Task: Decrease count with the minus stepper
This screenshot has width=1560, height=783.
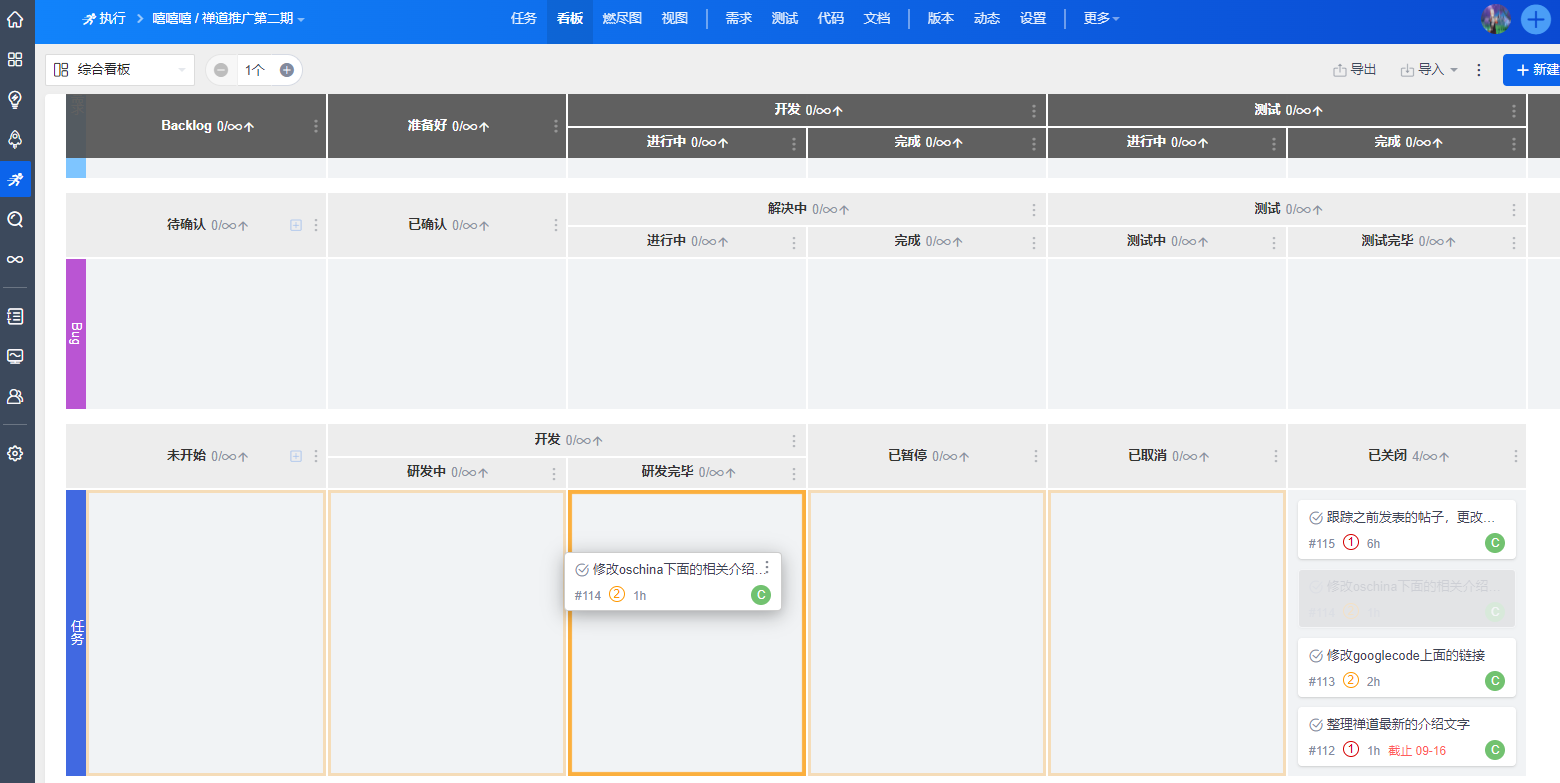Action: 221,70
